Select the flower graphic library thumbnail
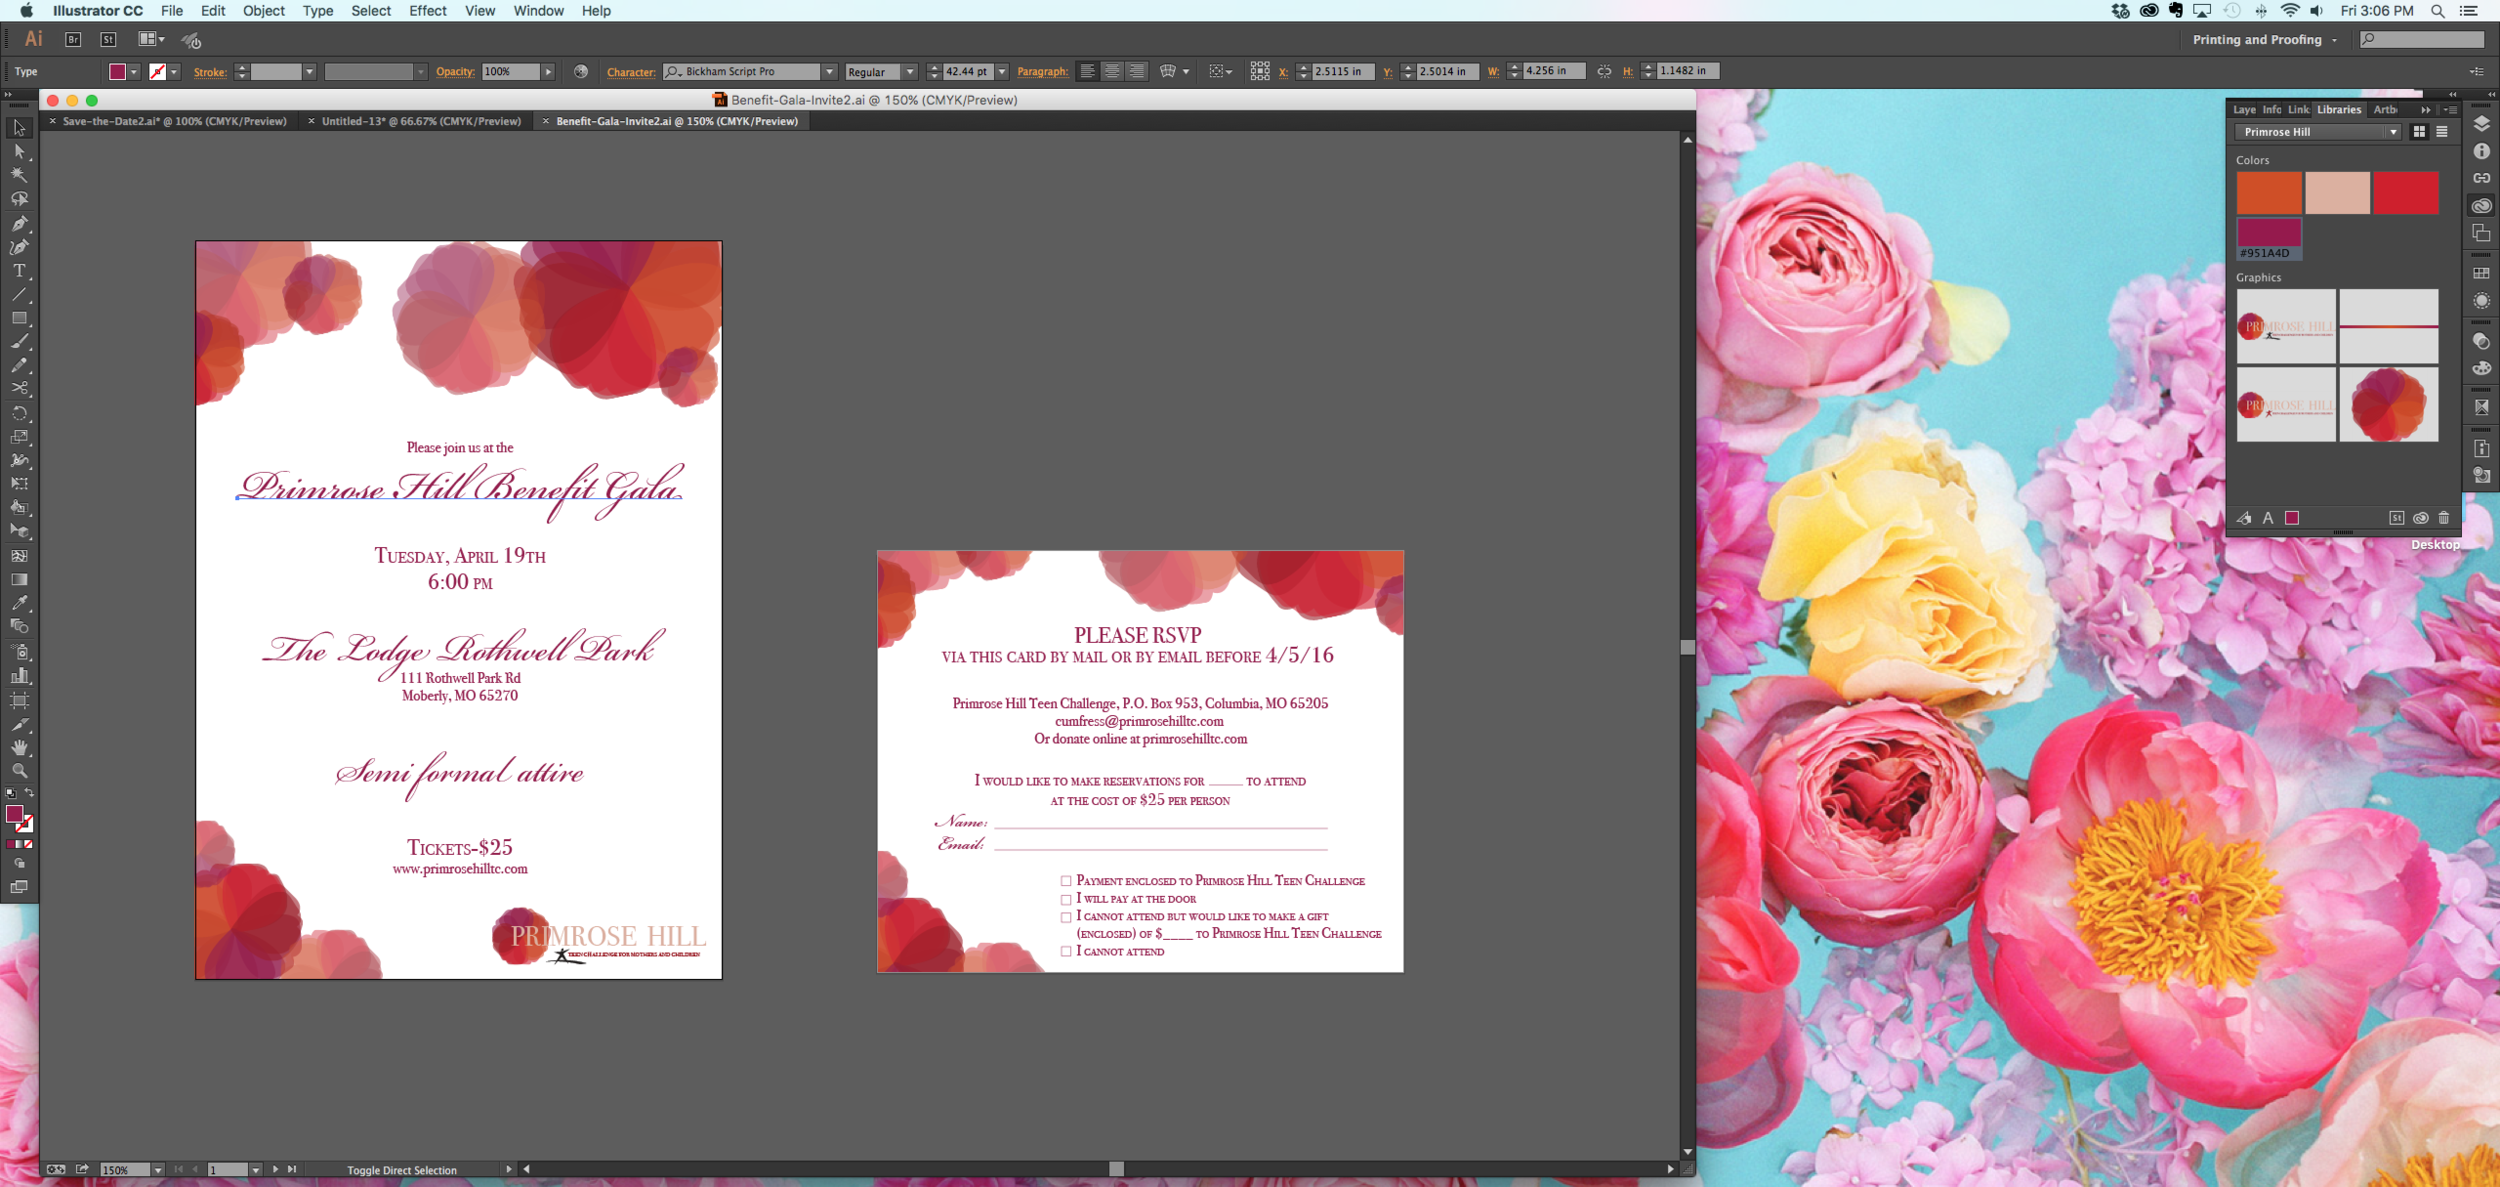 coord(2388,405)
